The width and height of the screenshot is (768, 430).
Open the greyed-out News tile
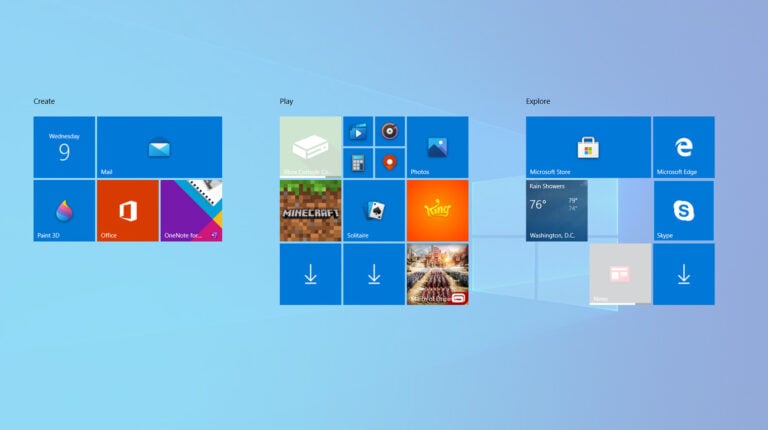(621, 274)
